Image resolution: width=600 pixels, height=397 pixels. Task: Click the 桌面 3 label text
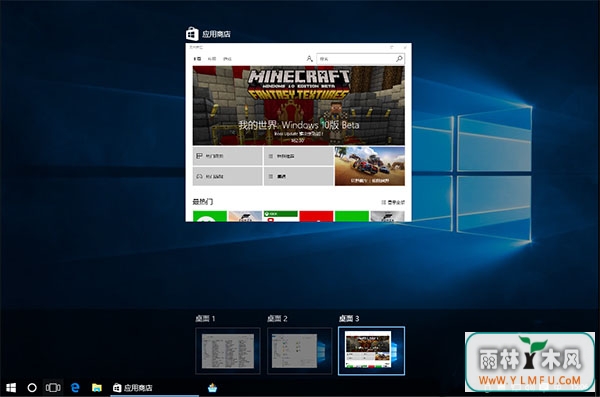pos(349,319)
